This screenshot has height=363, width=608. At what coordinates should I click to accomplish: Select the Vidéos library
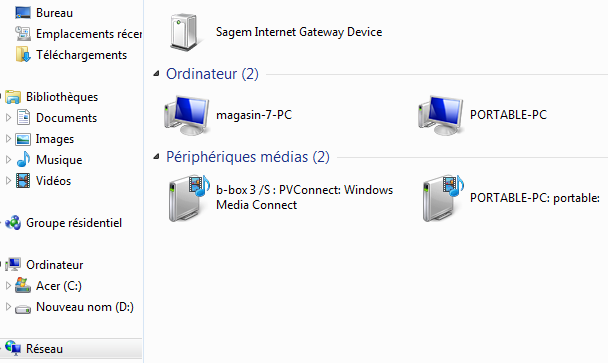(54, 181)
